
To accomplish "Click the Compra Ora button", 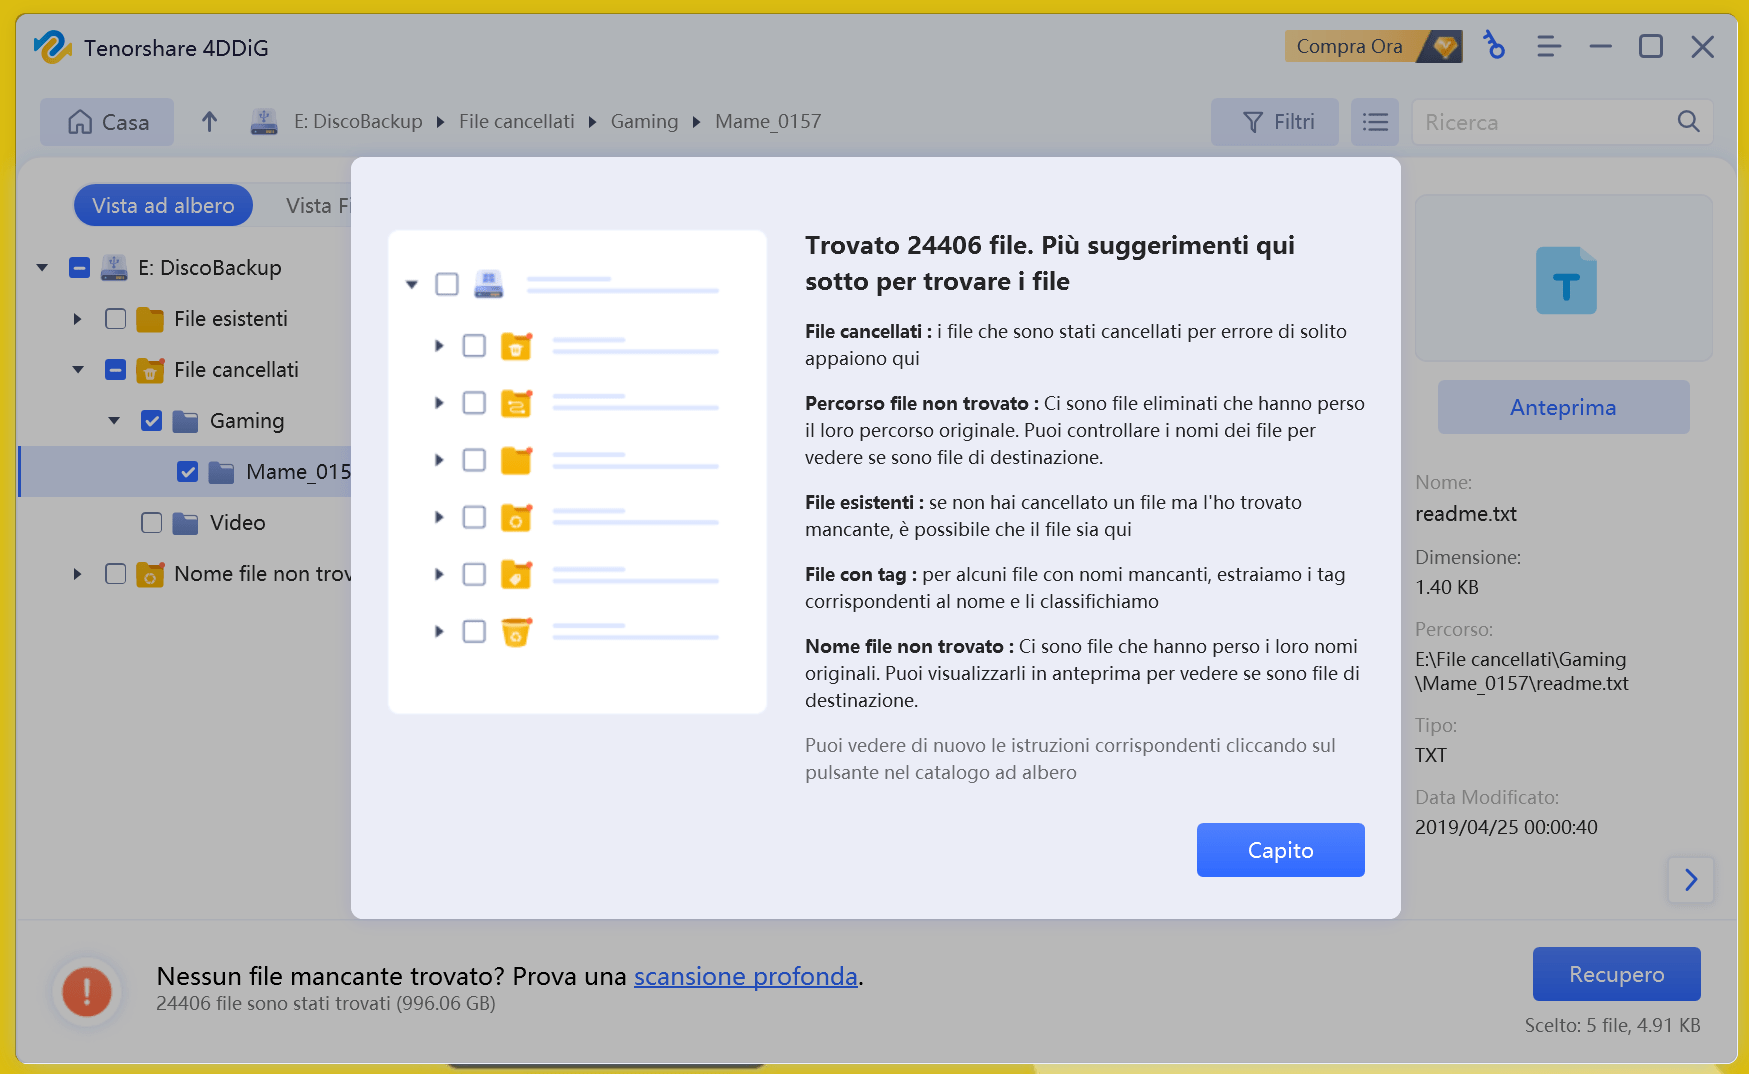I will 1373,46.
